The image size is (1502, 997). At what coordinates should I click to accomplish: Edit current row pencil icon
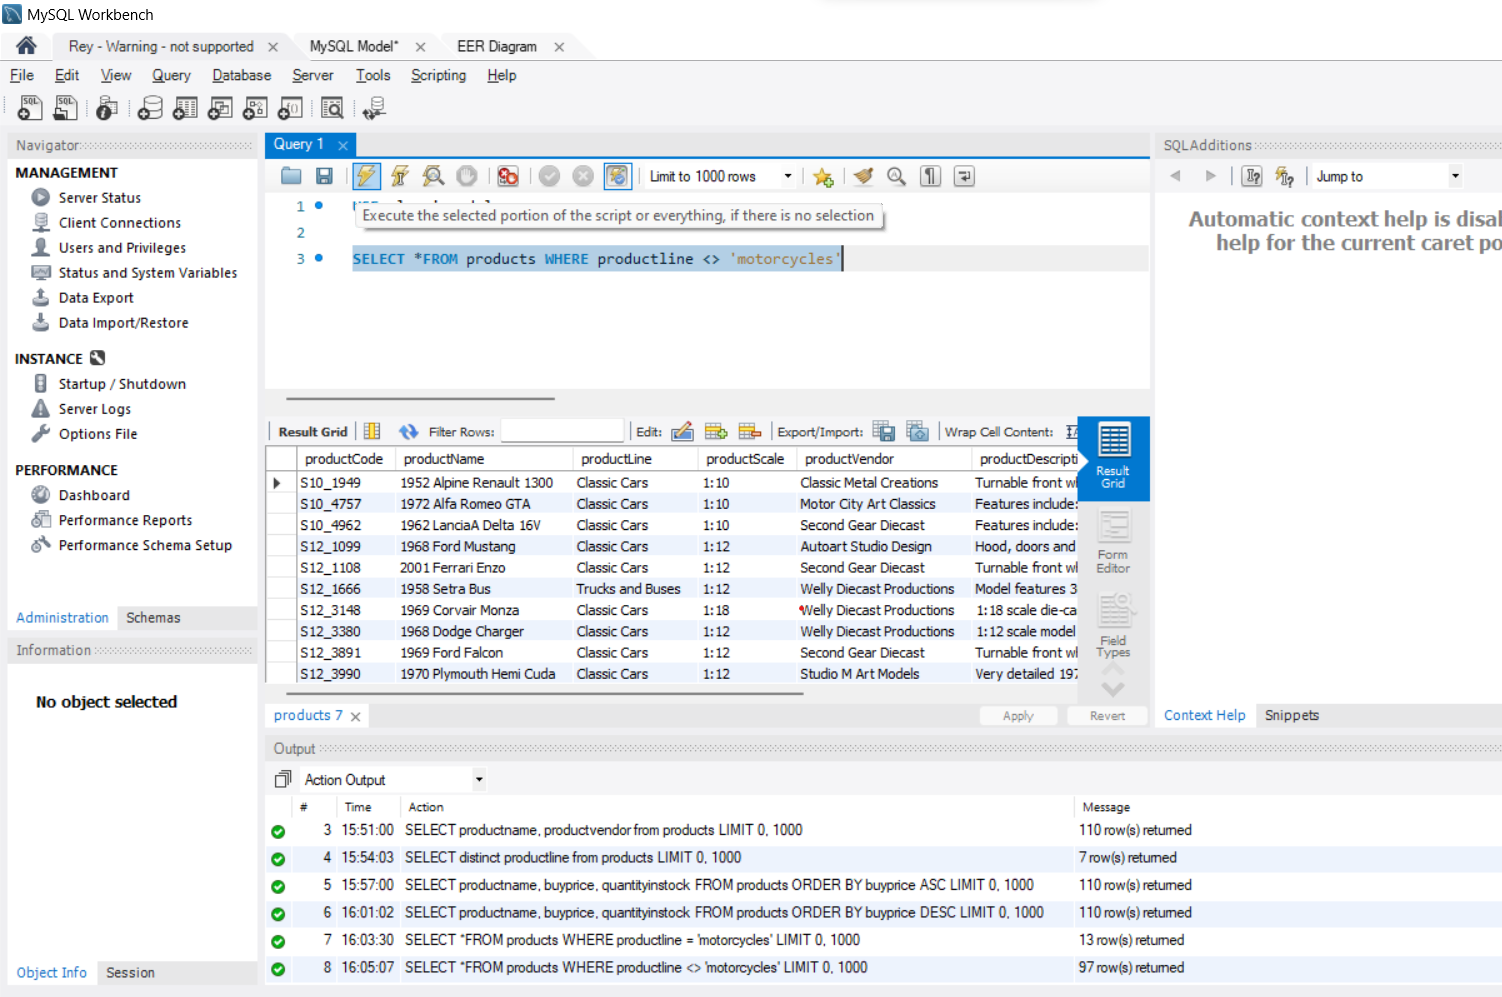click(682, 431)
